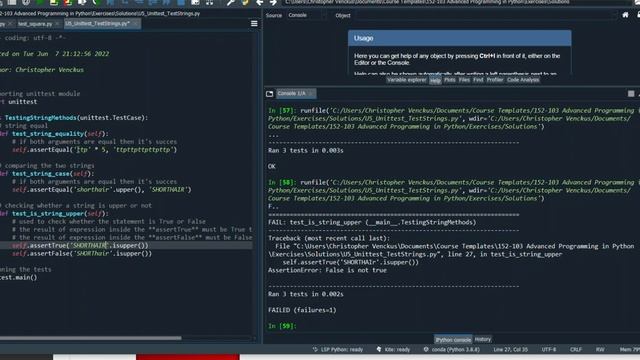This screenshot has width=640, height=360.
Task: Click the assertFalse('SHORTHair'.isupper()) line
Action: coord(82,253)
